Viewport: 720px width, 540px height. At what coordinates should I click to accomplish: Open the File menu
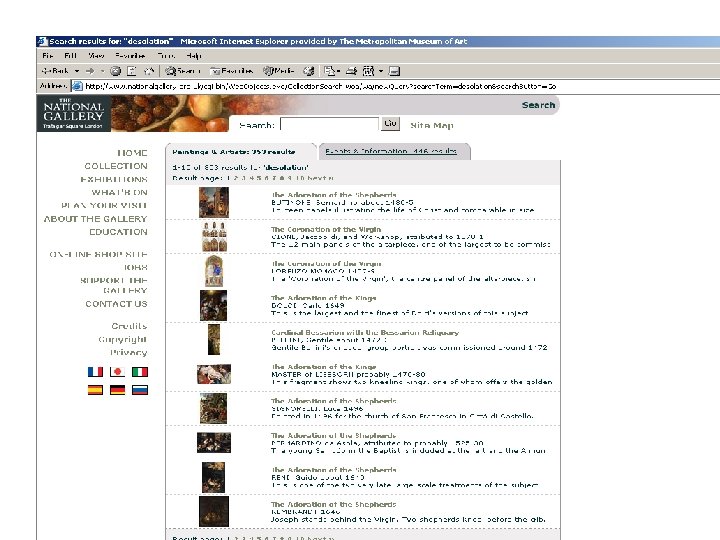coord(47,56)
